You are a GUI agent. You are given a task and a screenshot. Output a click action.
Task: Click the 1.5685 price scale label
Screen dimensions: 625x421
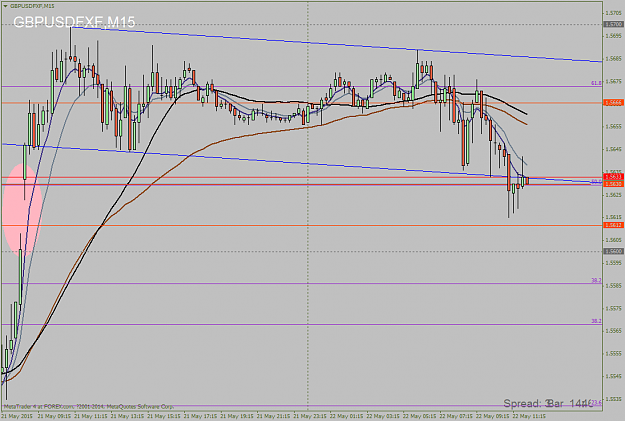tap(614, 59)
